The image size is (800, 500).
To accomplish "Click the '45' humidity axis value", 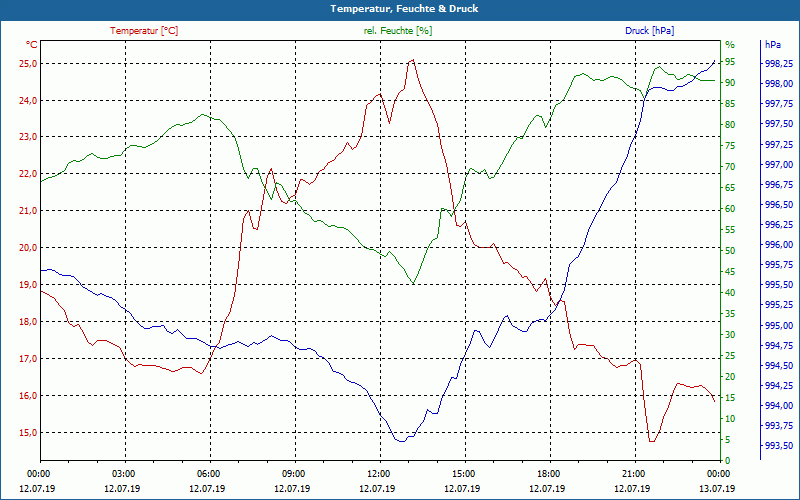I will [x=730, y=272].
